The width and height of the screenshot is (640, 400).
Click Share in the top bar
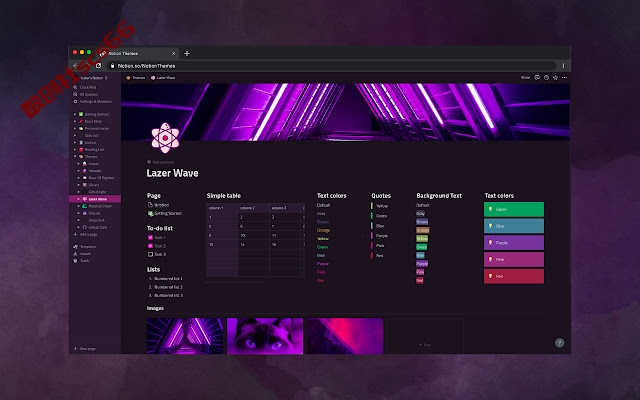click(525, 78)
